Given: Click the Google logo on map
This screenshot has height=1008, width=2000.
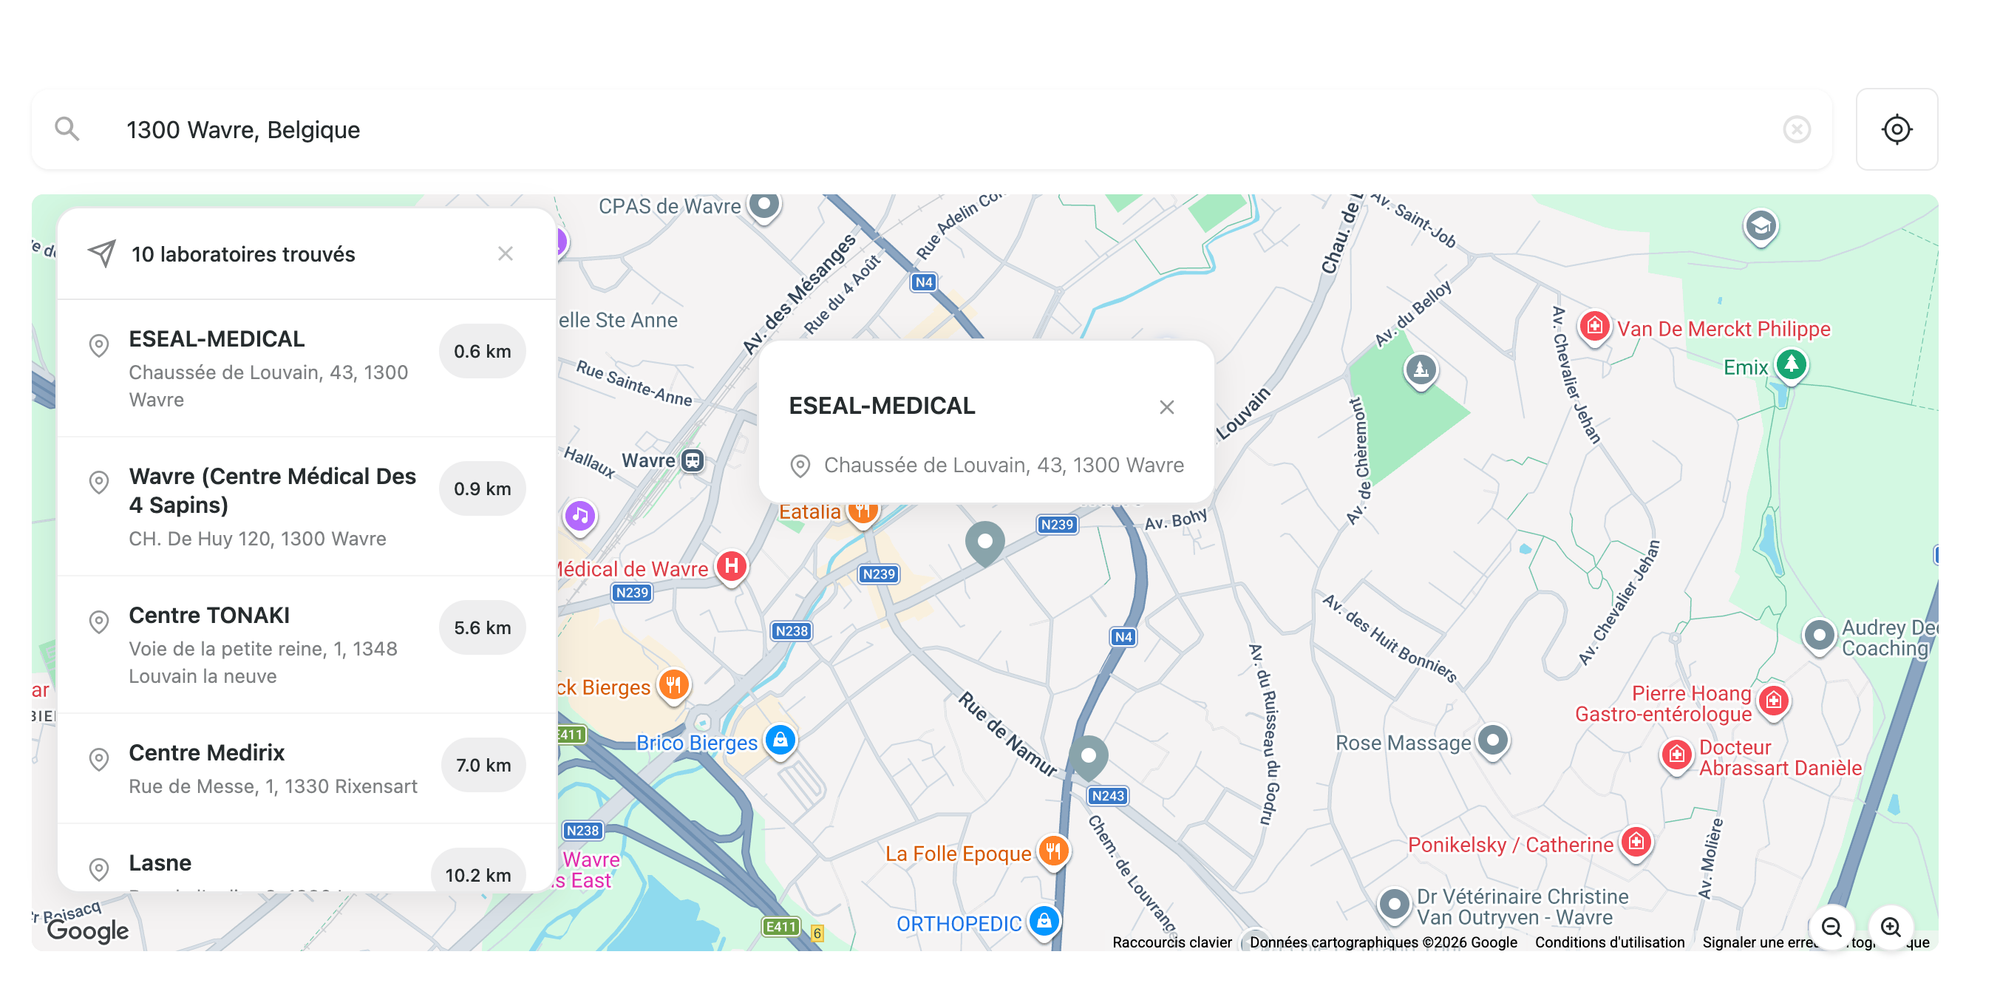Looking at the screenshot, I should [88, 931].
